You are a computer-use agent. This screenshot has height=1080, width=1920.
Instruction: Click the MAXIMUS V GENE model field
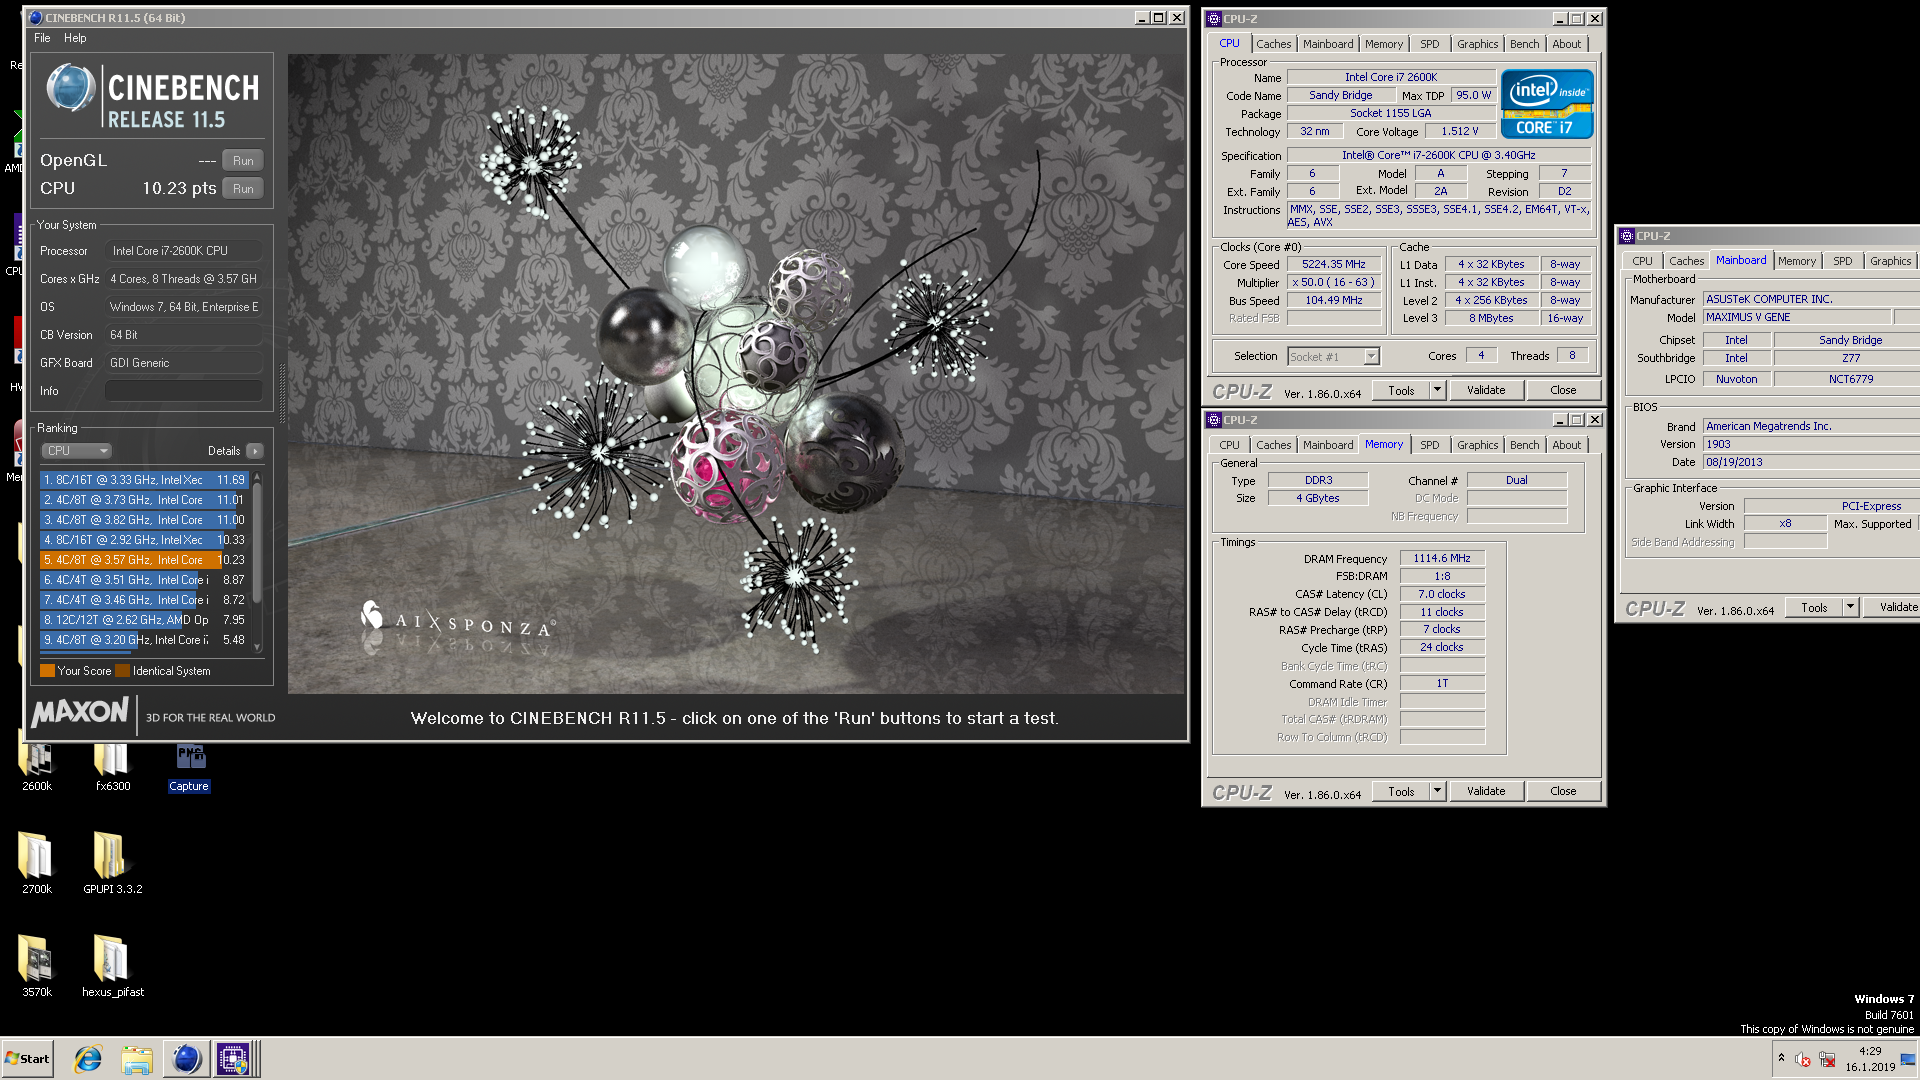1797,317
